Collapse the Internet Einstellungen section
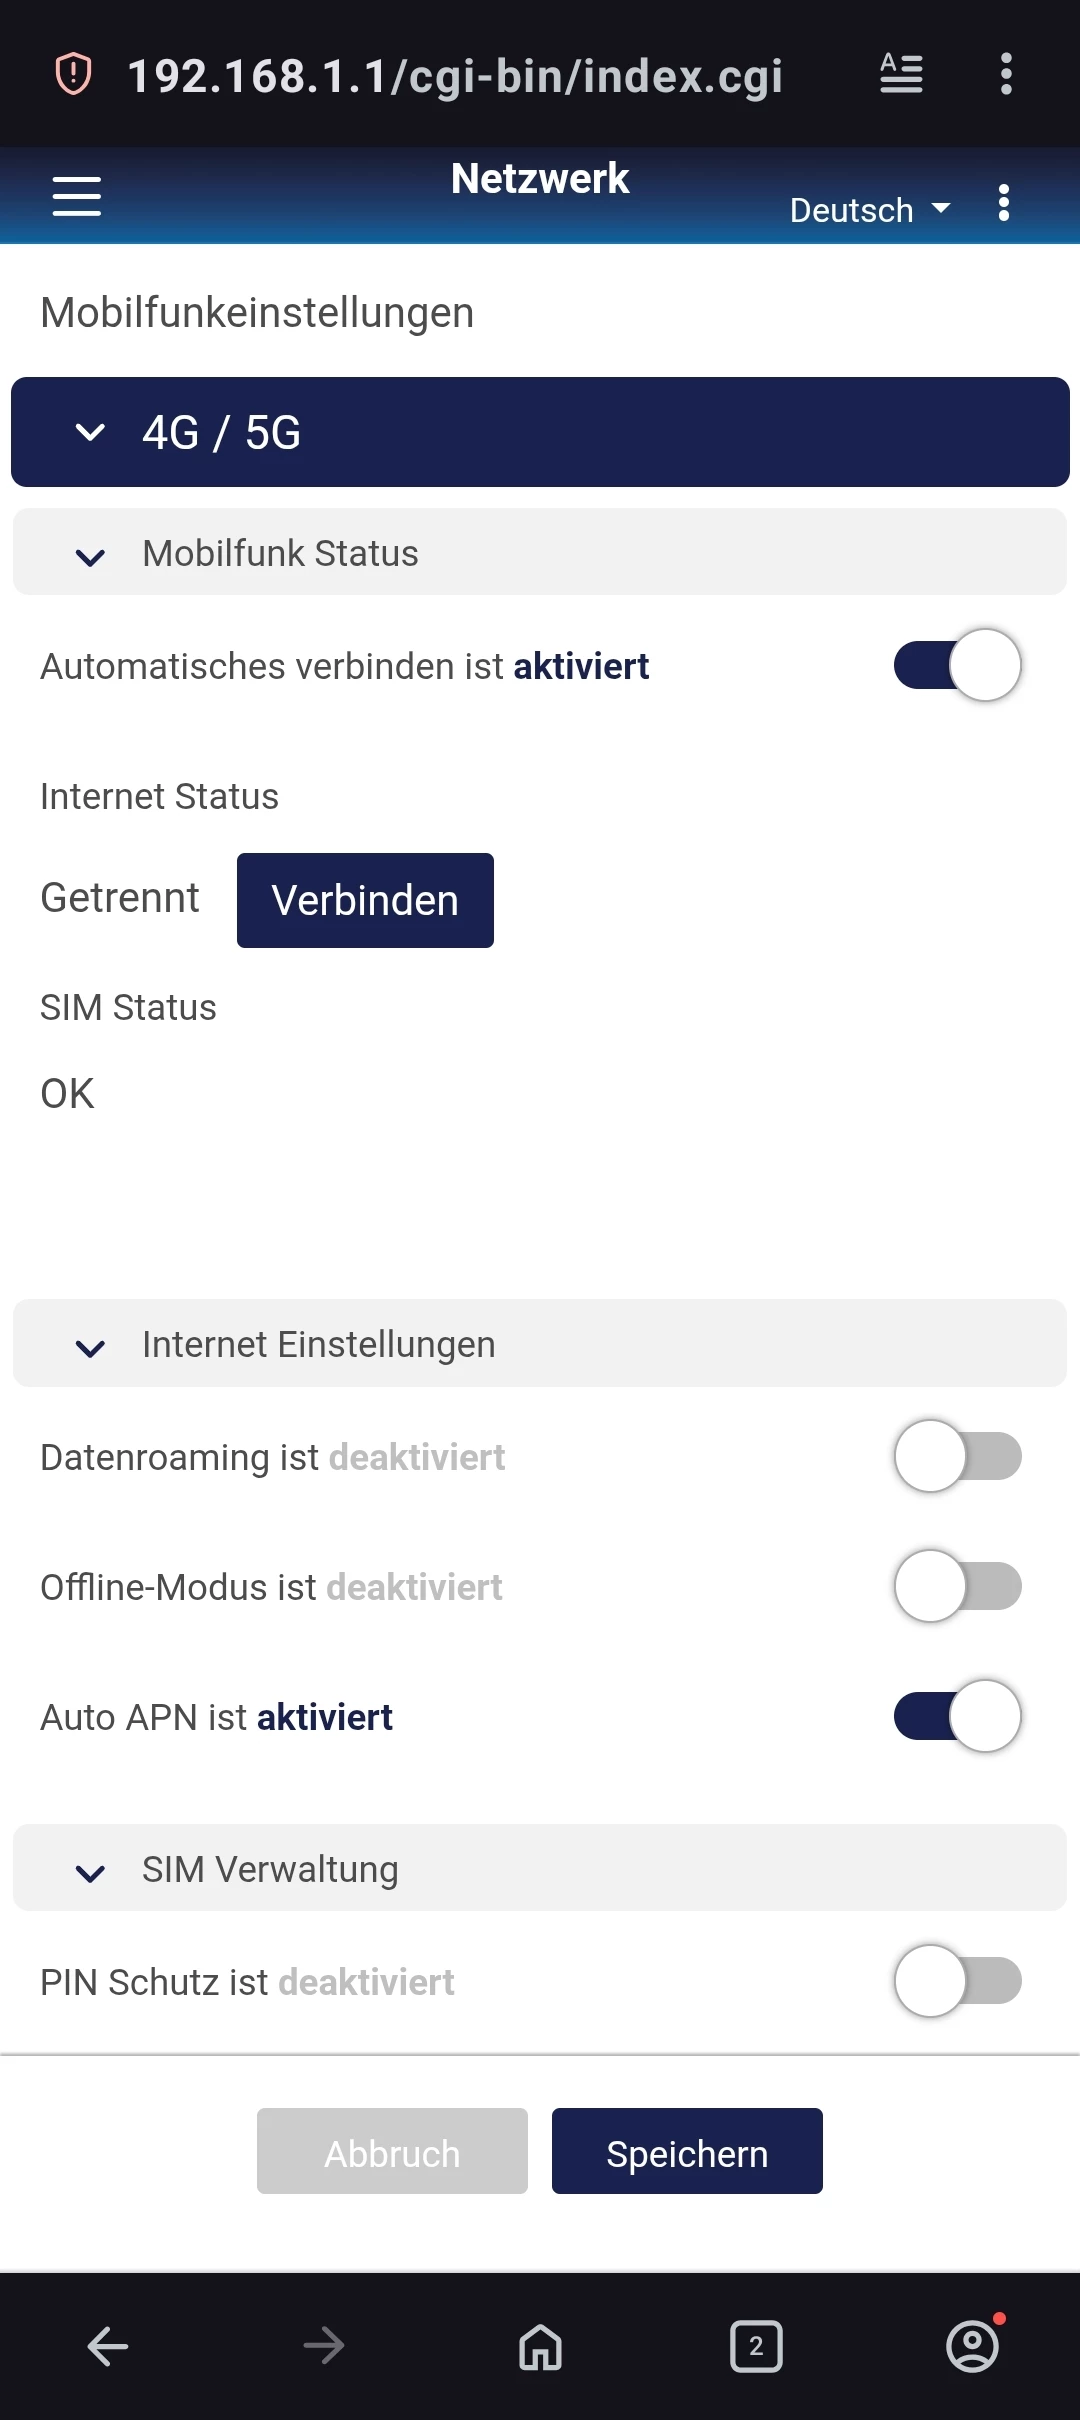The height and width of the screenshot is (2420, 1080). (x=540, y=1344)
